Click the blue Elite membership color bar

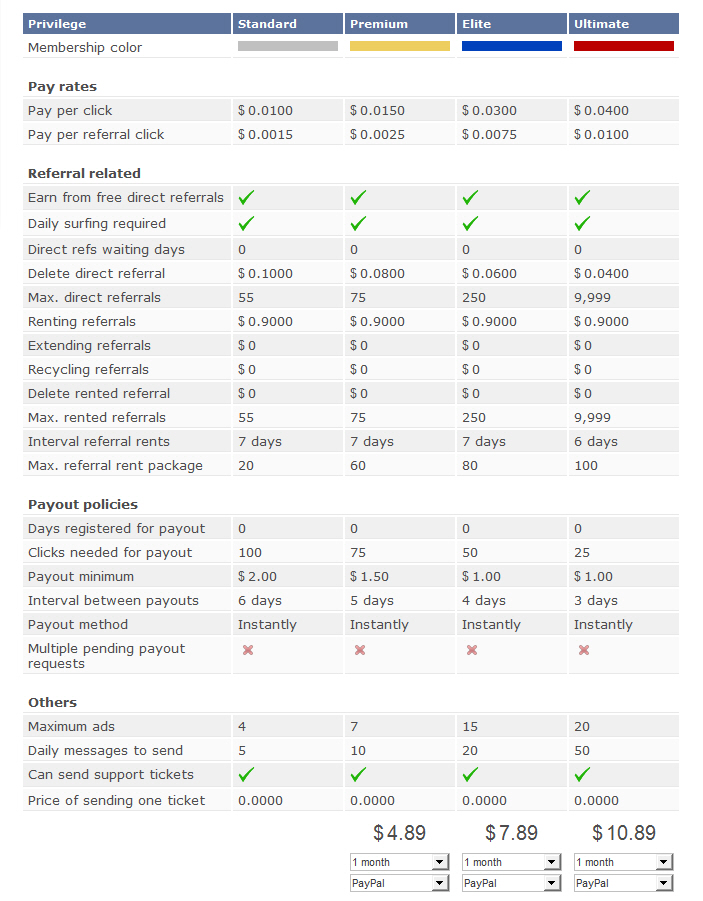(512, 46)
